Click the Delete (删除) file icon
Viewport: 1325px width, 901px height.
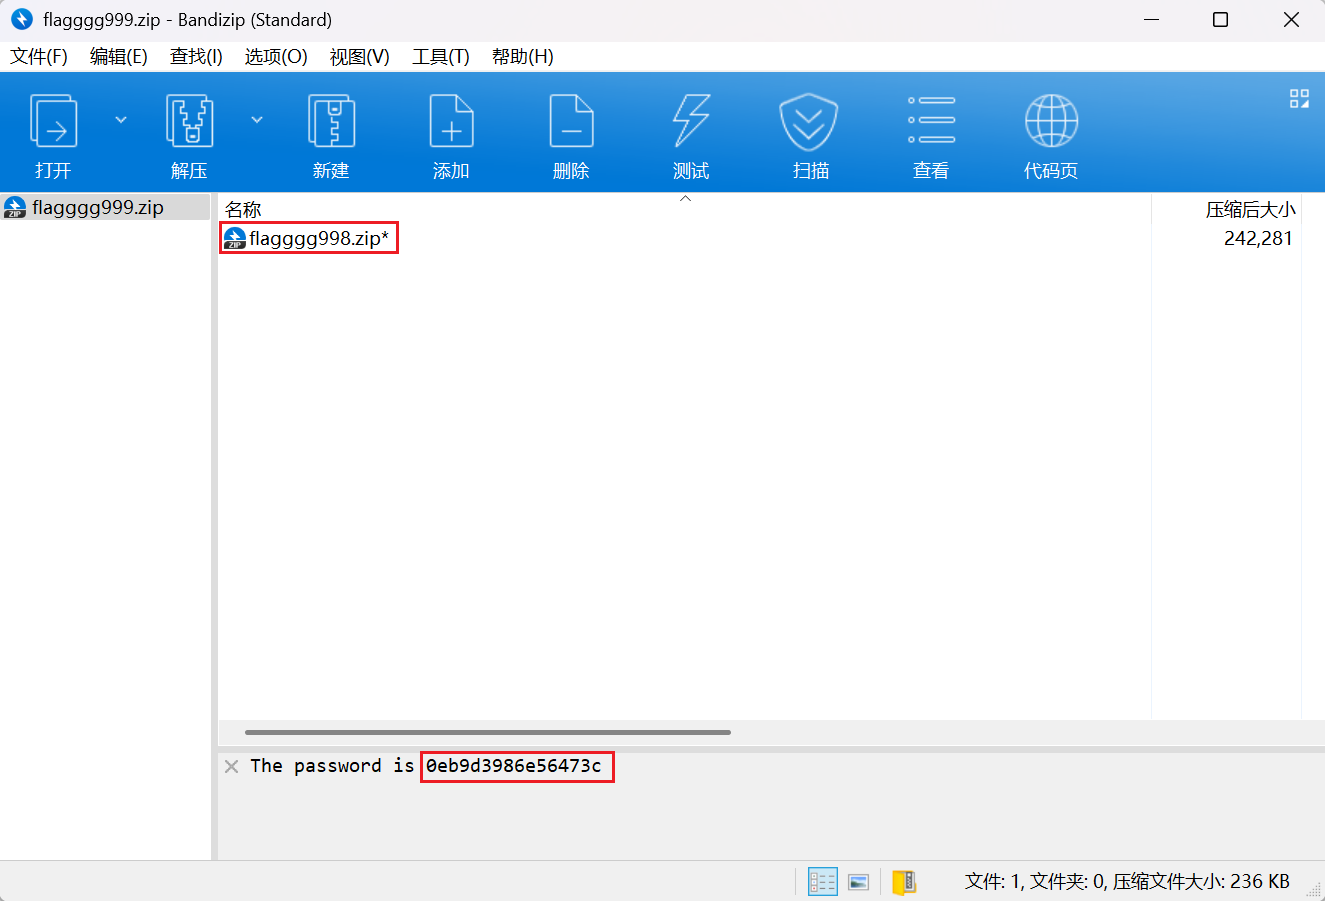(x=571, y=122)
